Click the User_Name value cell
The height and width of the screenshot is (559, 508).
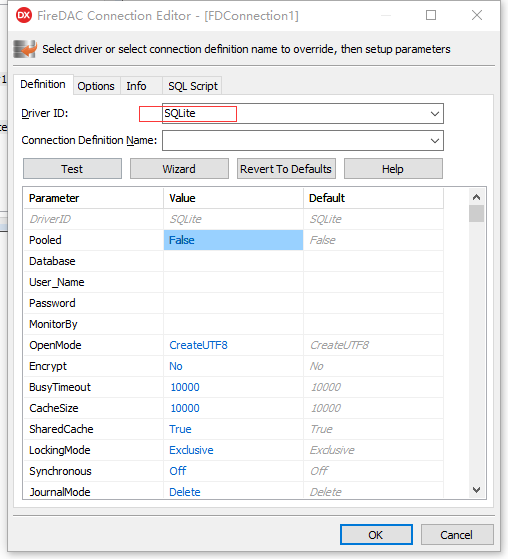coord(234,282)
